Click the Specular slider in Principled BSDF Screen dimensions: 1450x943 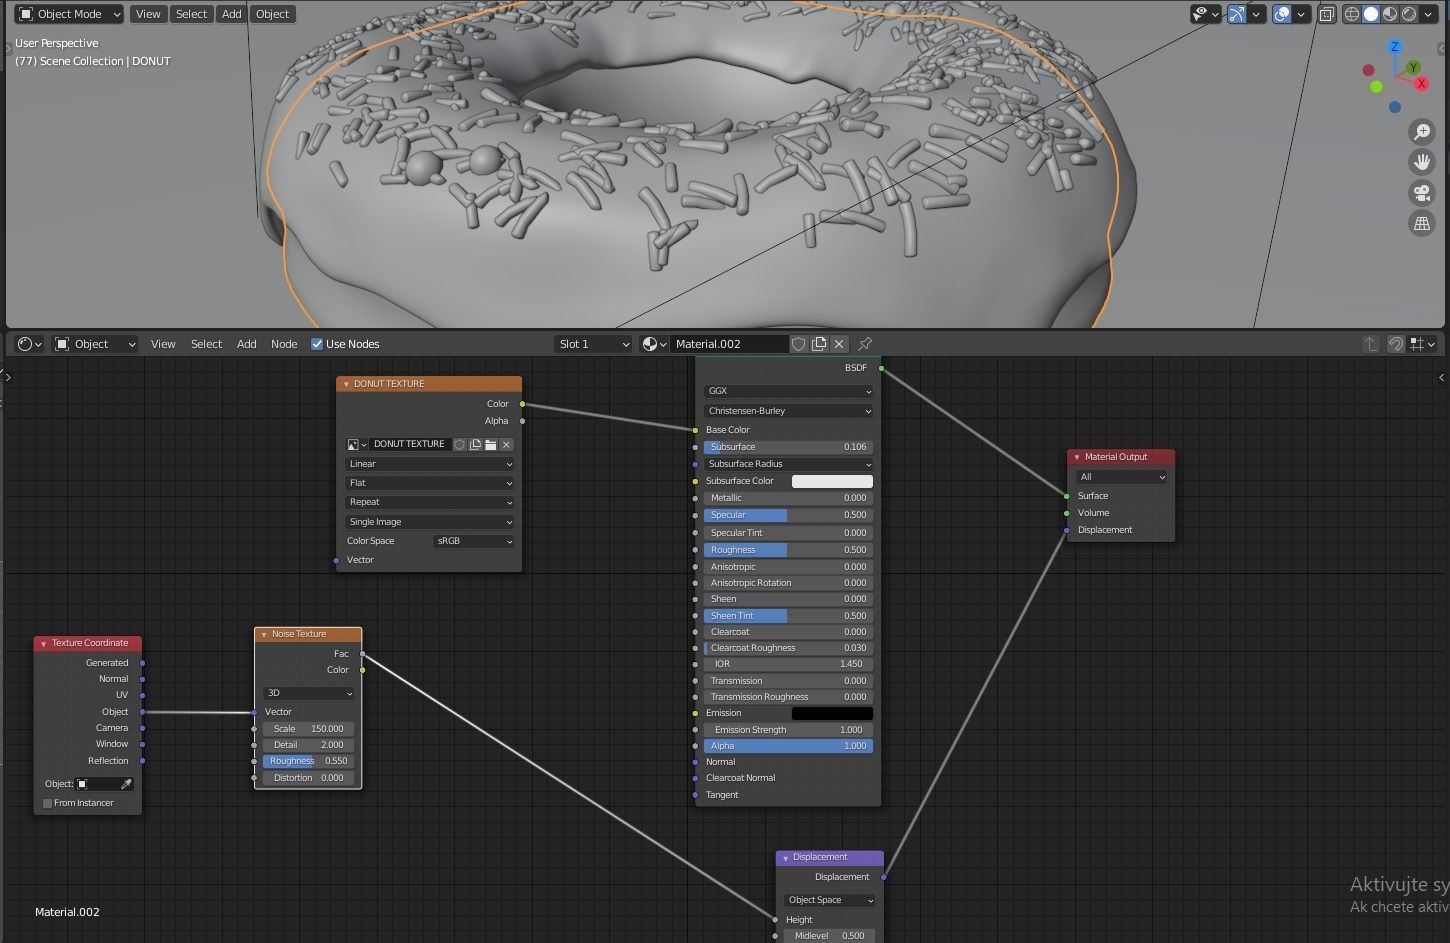click(788, 515)
